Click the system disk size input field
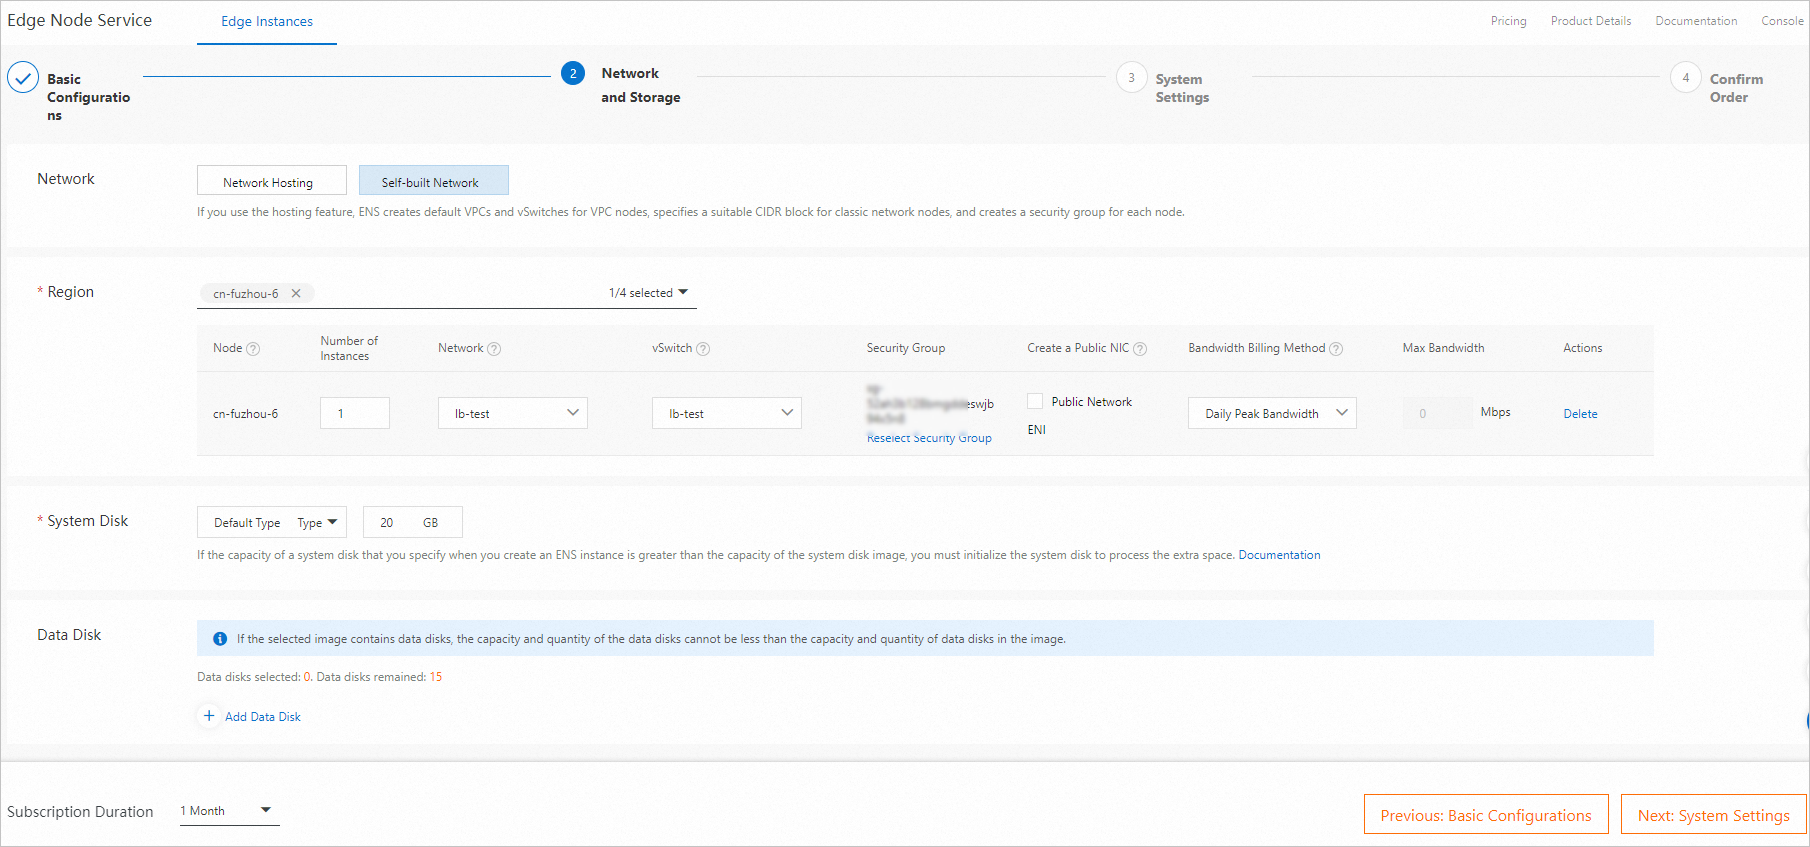The width and height of the screenshot is (1810, 847). (x=412, y=522)
